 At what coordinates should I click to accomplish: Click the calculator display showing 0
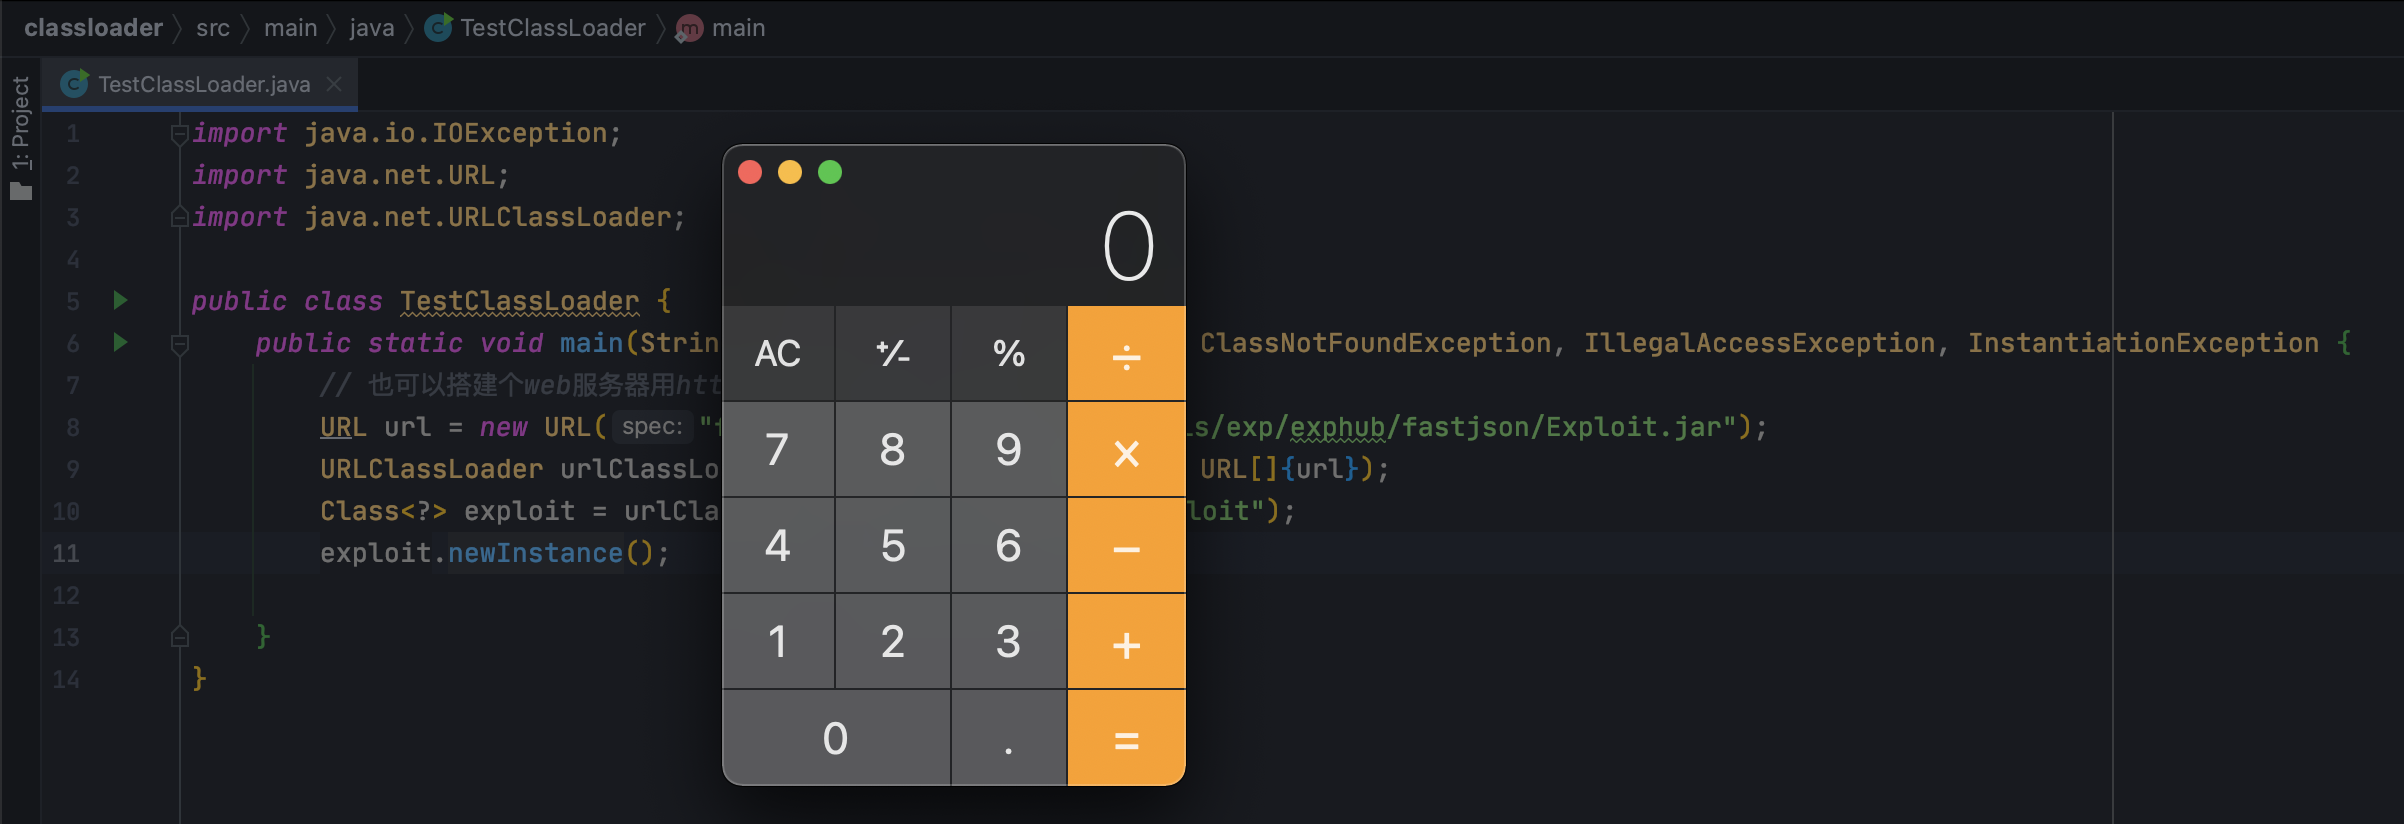pyautogui.click(x=1128, y=246)
